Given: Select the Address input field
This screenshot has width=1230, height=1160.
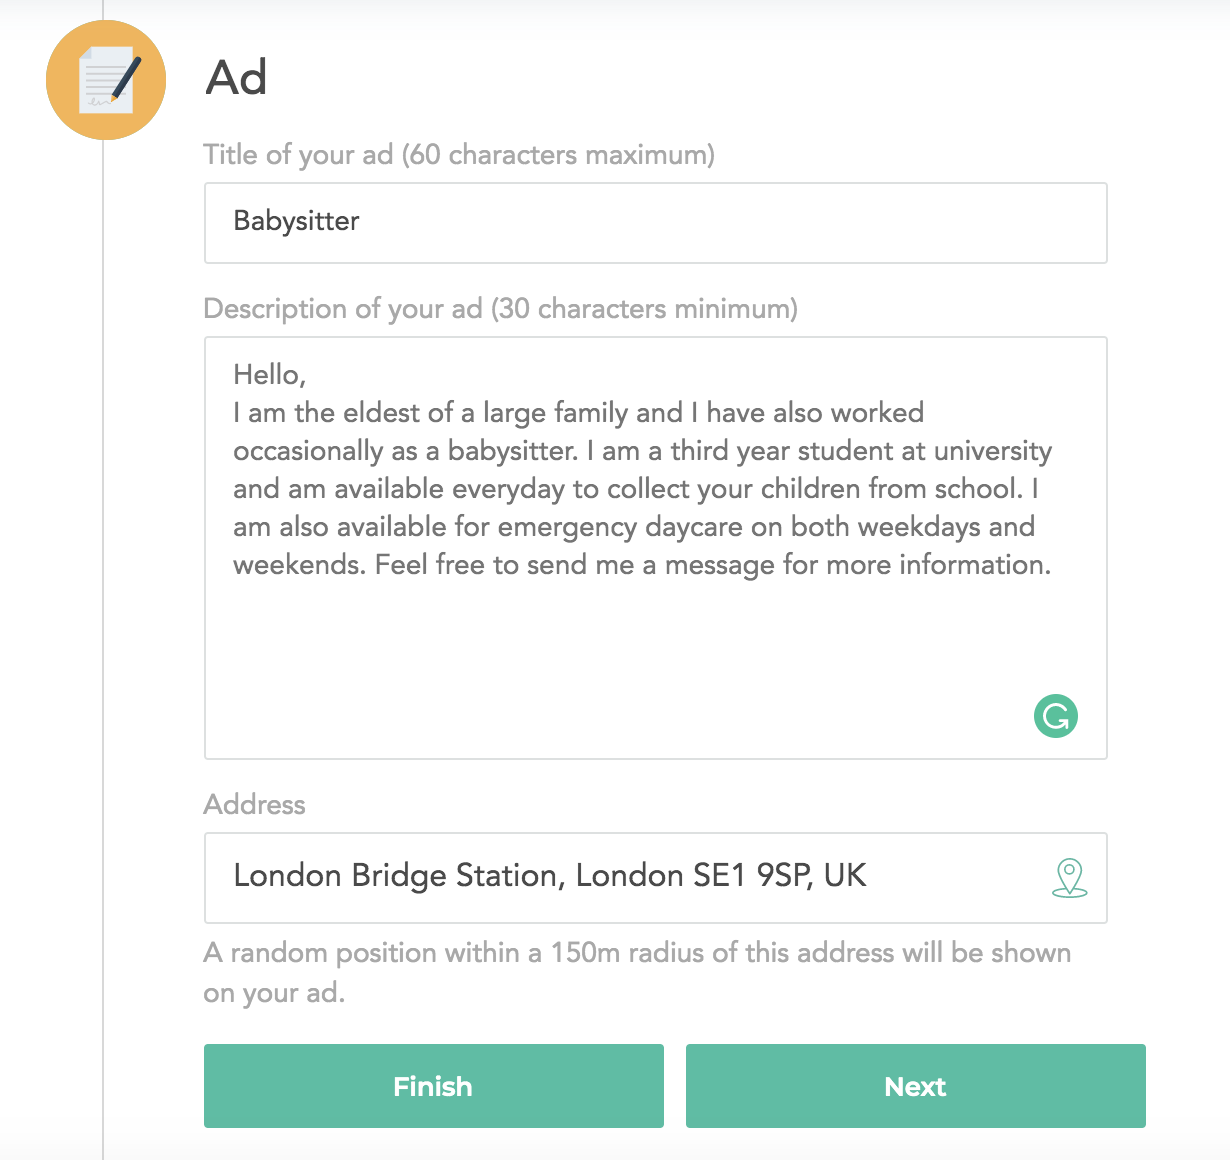Looking at the screenshot, I should click(656, 878).
